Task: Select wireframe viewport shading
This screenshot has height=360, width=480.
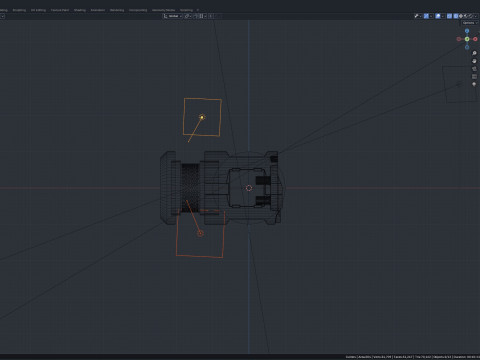Action: (x=456, y=16)
